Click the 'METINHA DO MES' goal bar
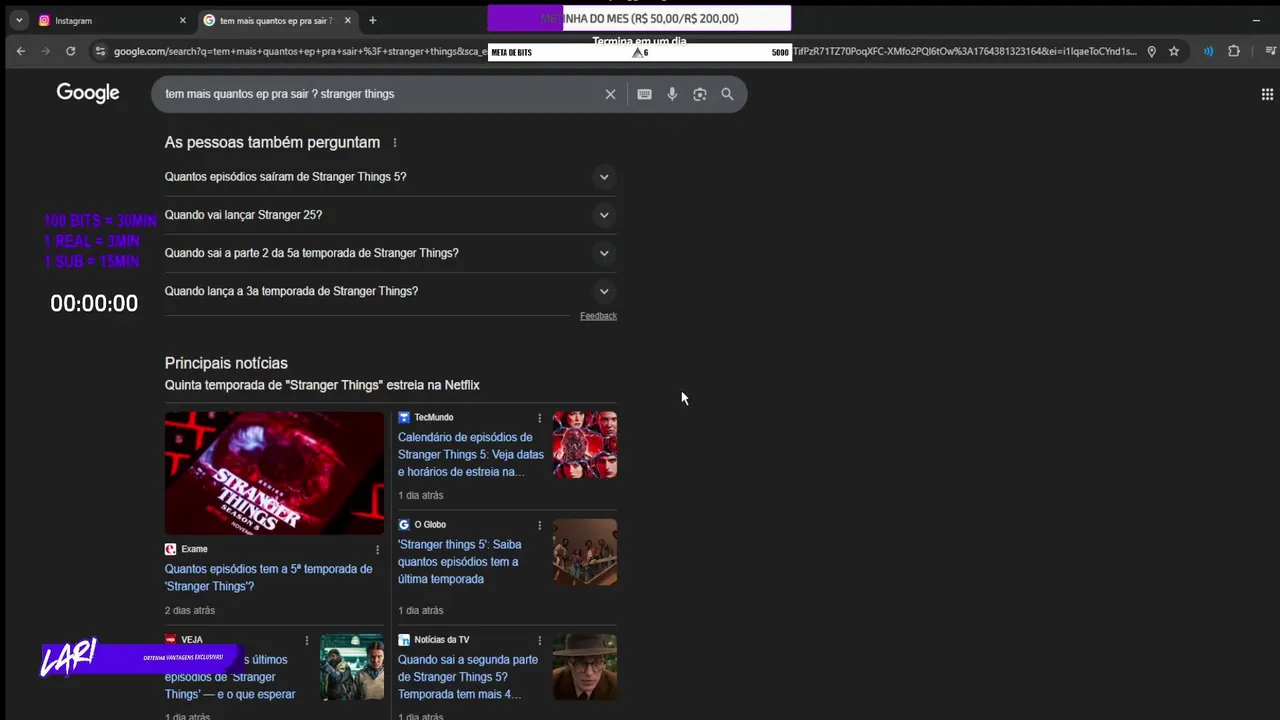1280x720 pixels. [640, 18]
